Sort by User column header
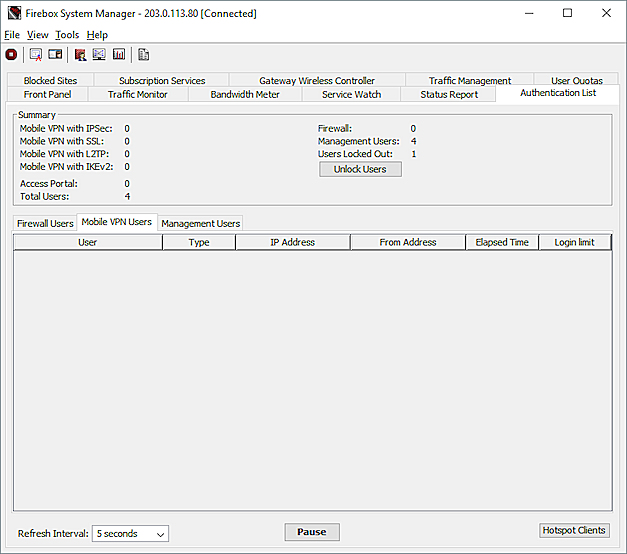Image resolution: width=627 pixels, height=554 pixels. 88,242
